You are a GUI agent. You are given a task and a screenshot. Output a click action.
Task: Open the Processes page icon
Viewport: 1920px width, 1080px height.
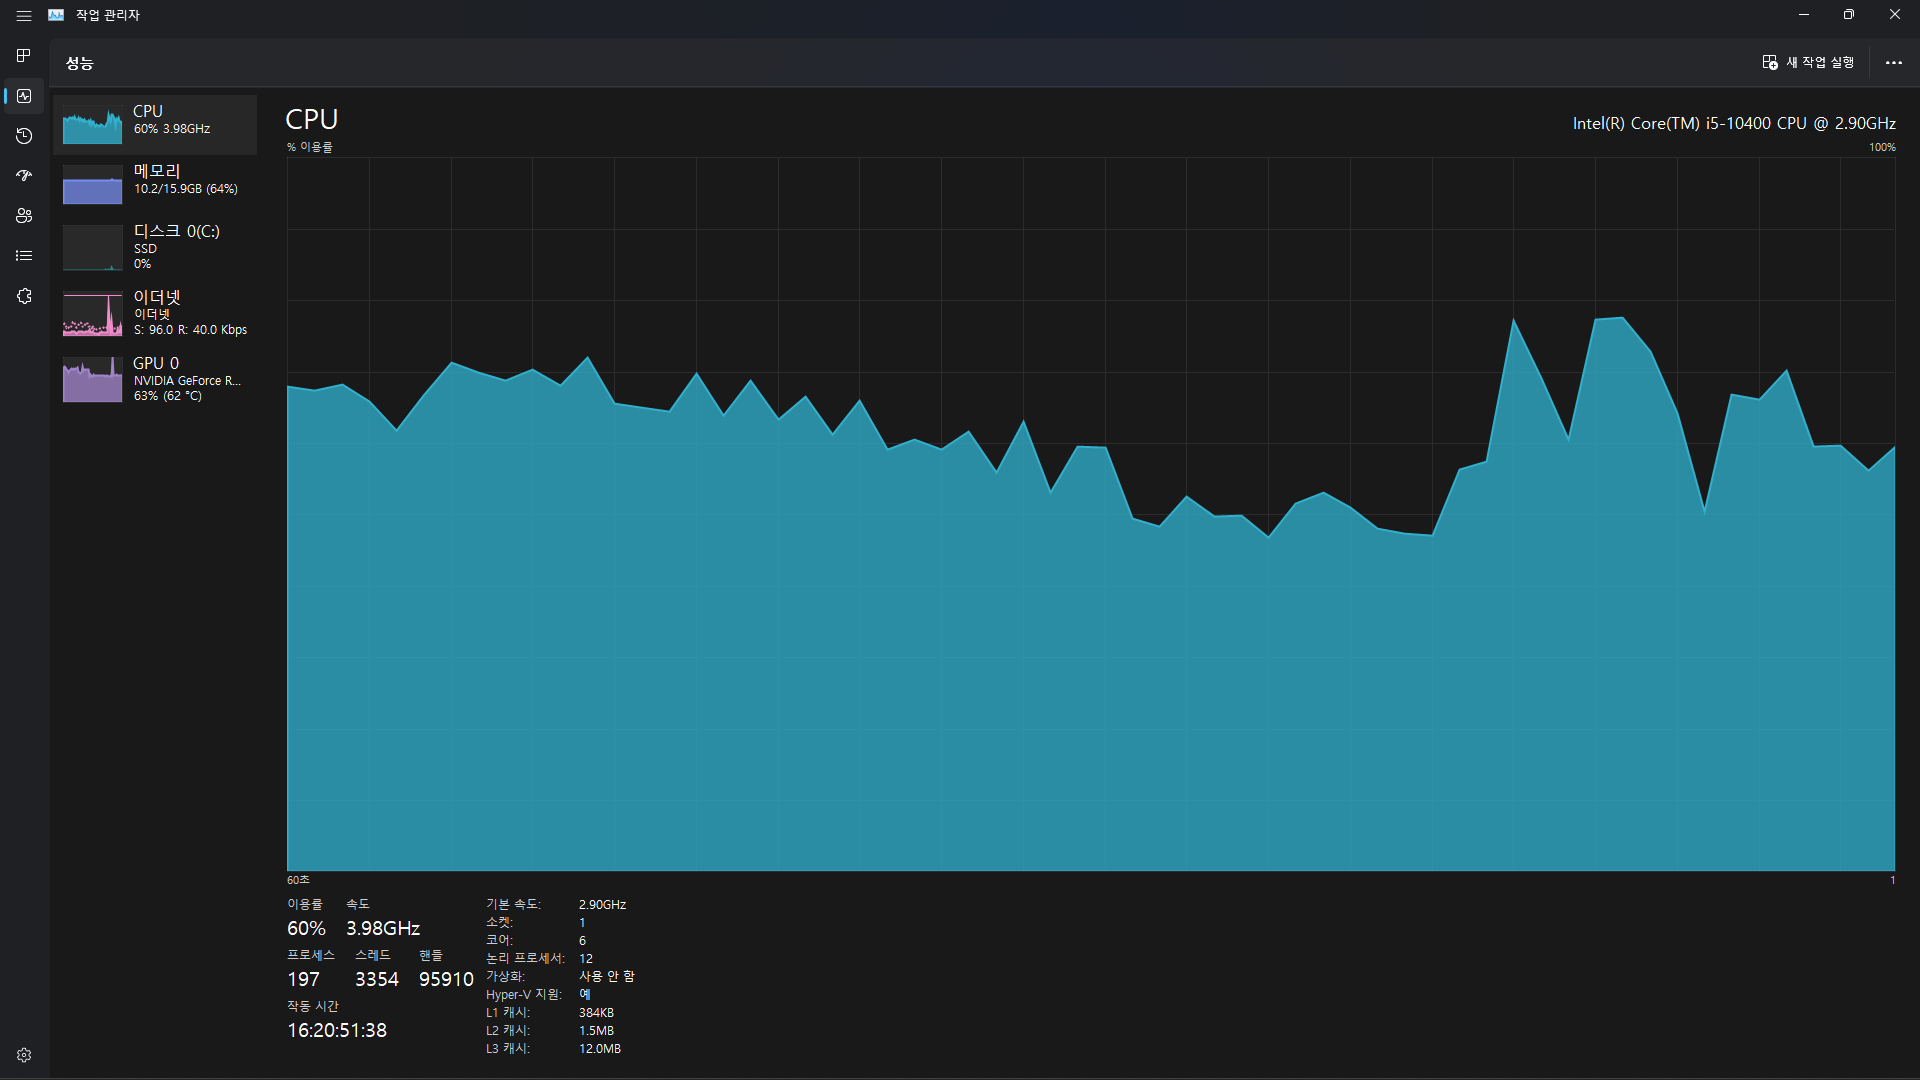point(24,55)
